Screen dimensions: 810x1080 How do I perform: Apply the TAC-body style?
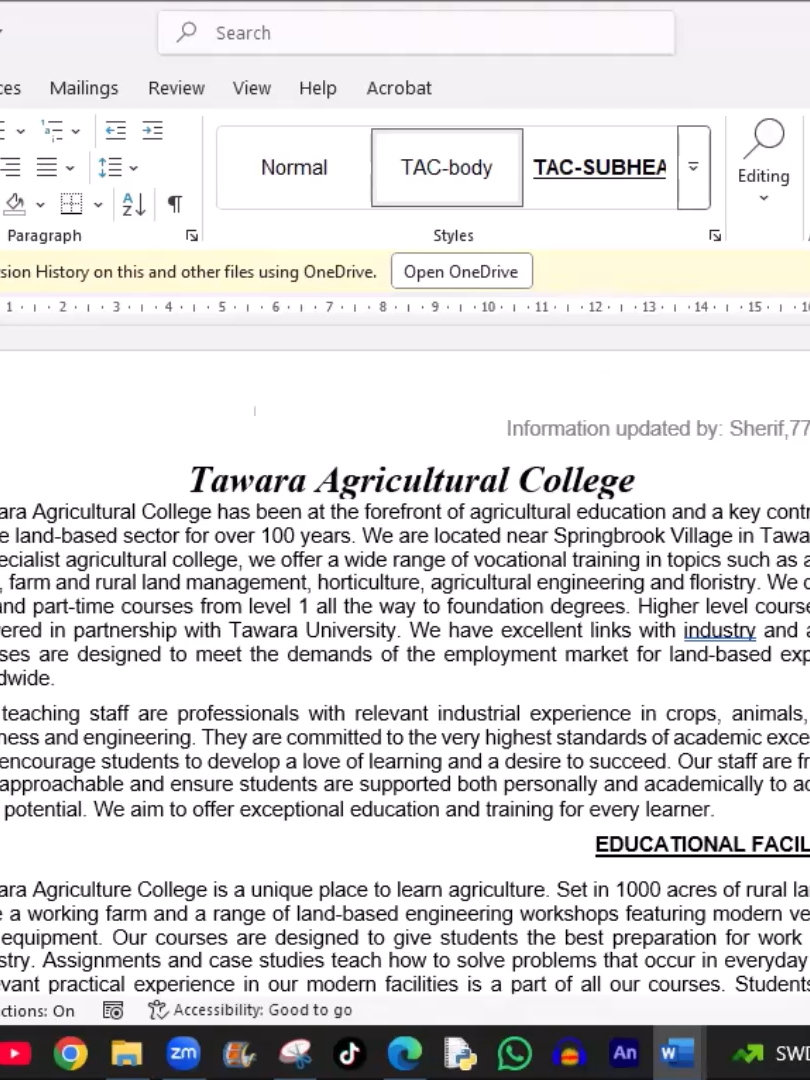[x=447, y=167]
